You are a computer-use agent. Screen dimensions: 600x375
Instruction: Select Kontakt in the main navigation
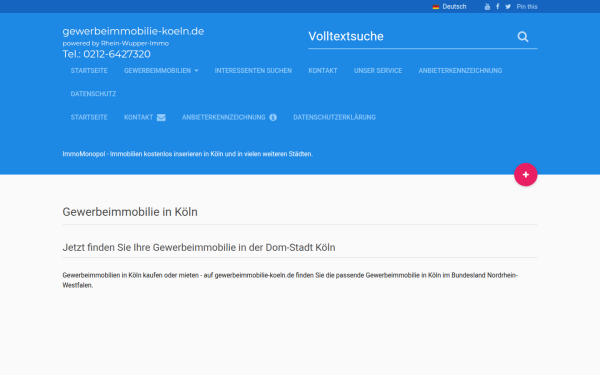tap(323, 71)
